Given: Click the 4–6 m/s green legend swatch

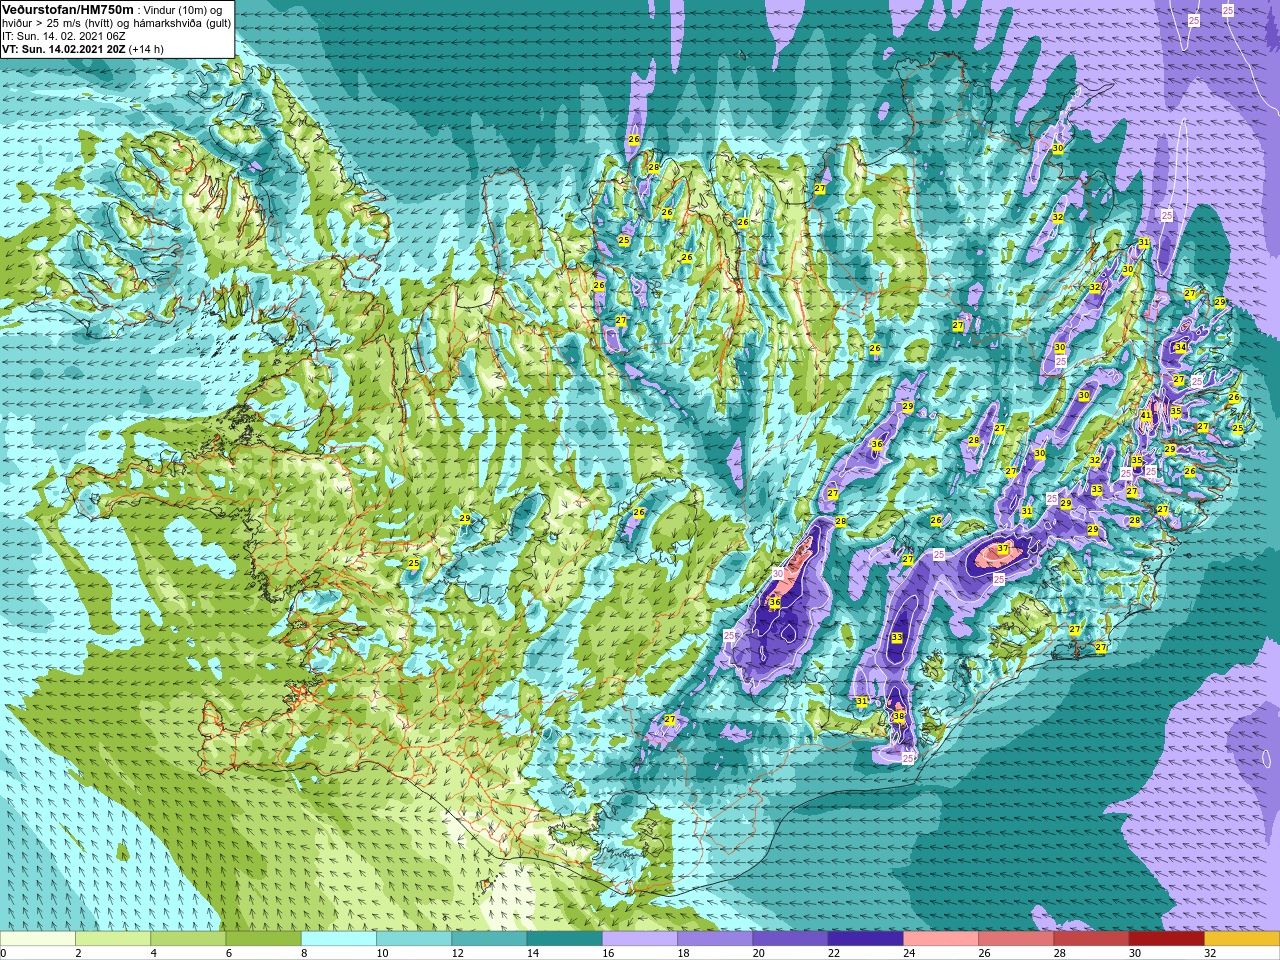Looking at the screenshot, I should tap(188, 939).
